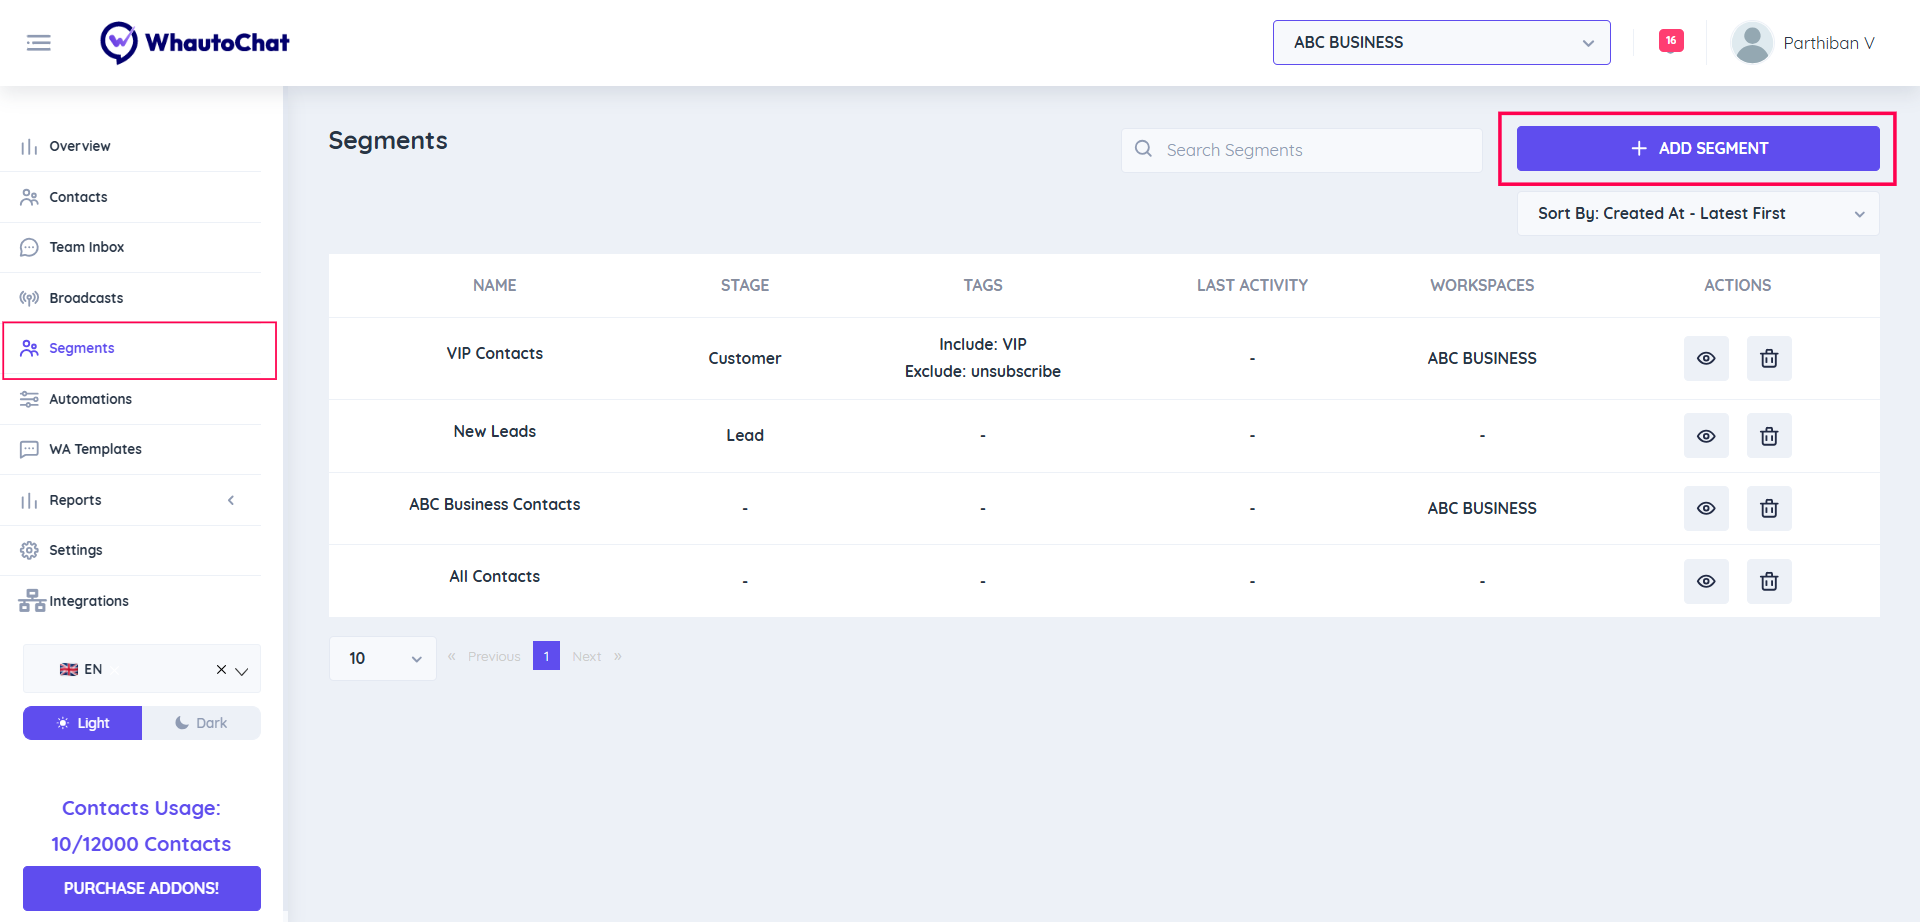View details of the VIP Contacts segment
The height and width of the screenshot is (922, 1920).
[x=1706, y=358]
